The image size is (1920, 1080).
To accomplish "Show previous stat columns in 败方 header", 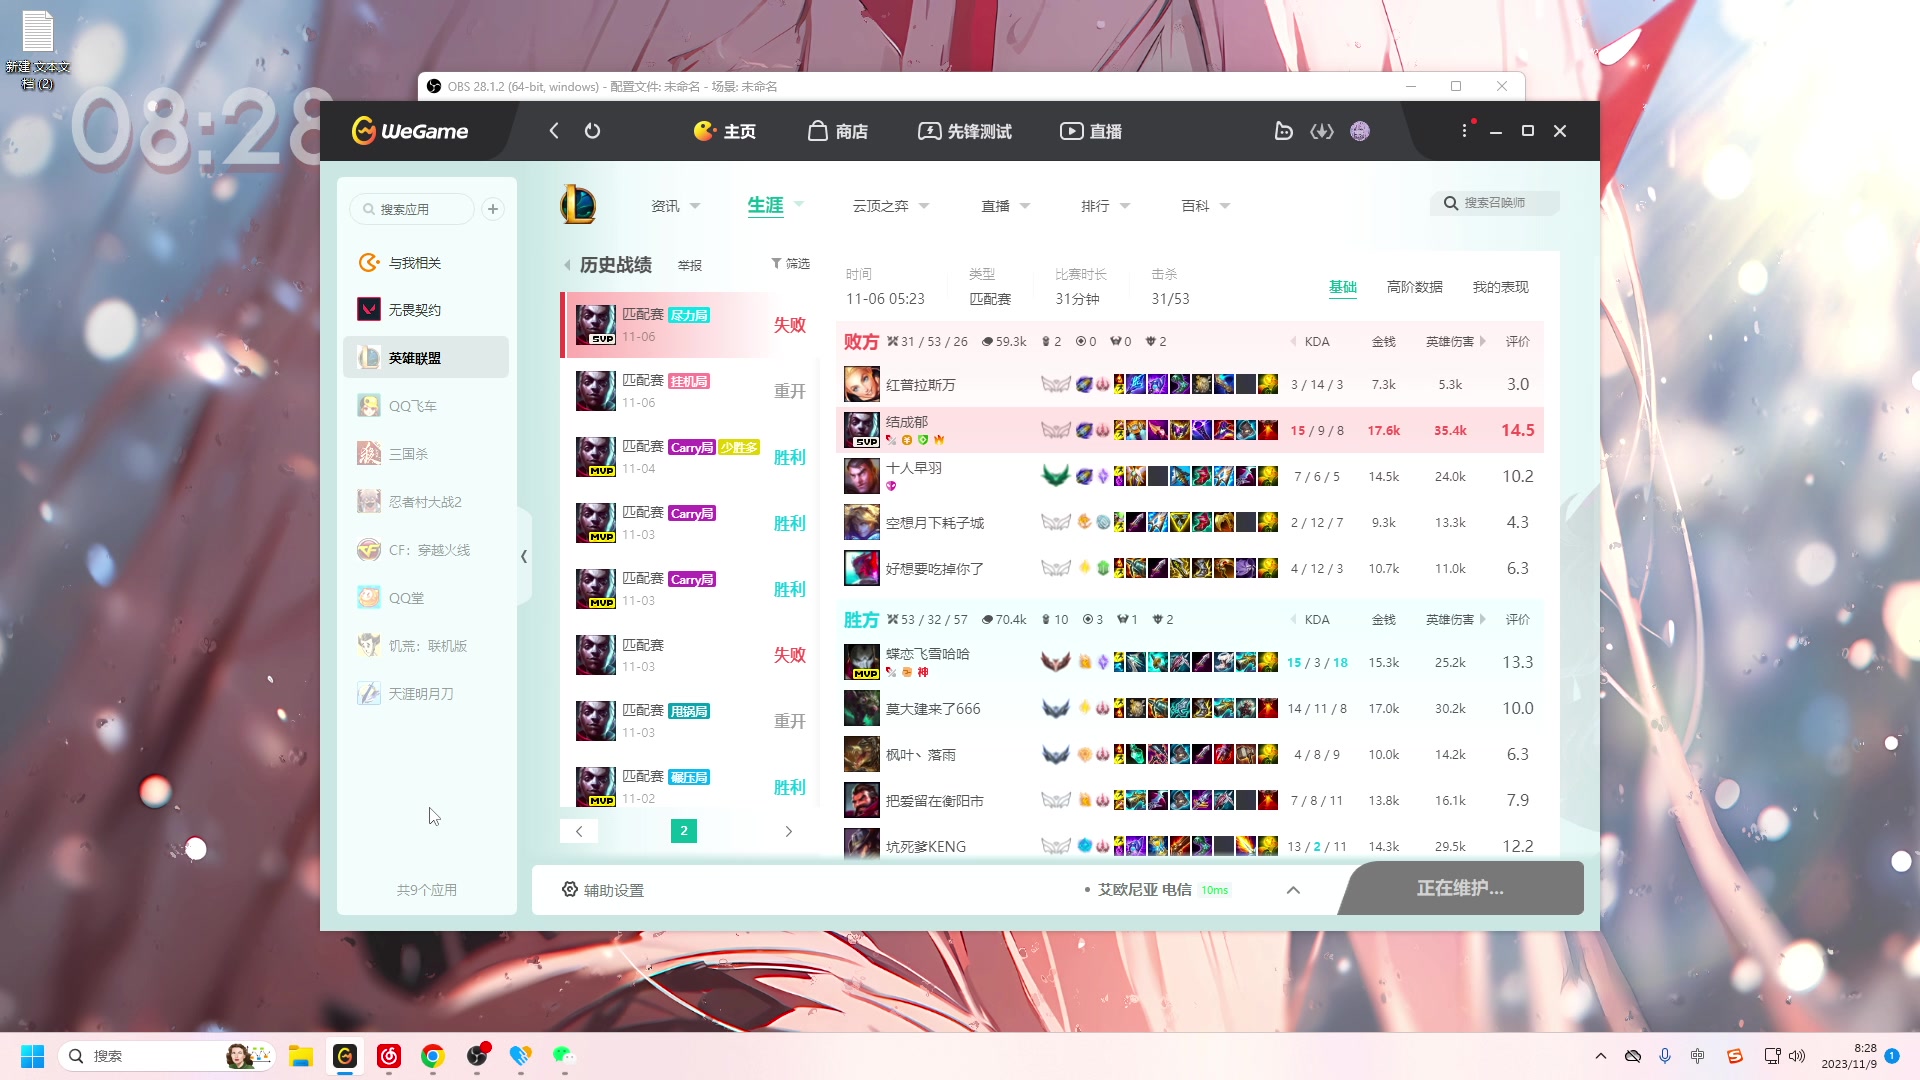I will 1293,342.
